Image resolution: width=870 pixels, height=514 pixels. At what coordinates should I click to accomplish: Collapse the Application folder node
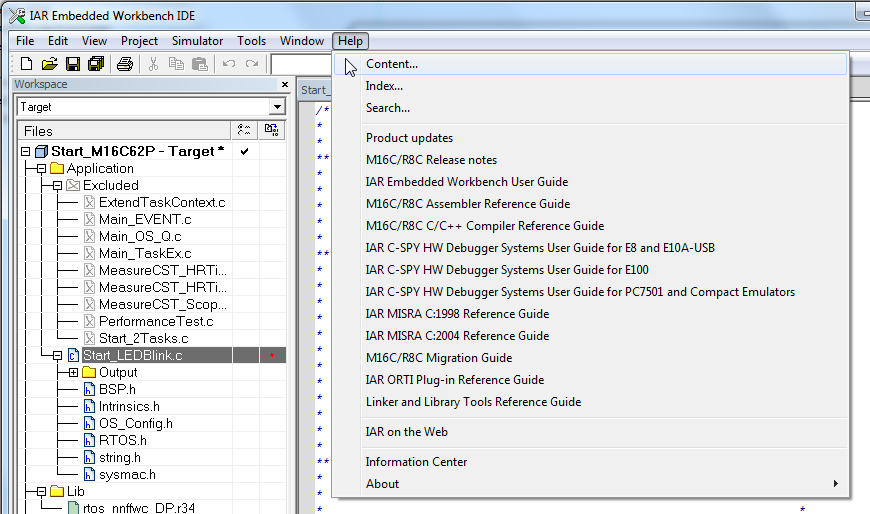pyautogui.click(x=42, y=169)
